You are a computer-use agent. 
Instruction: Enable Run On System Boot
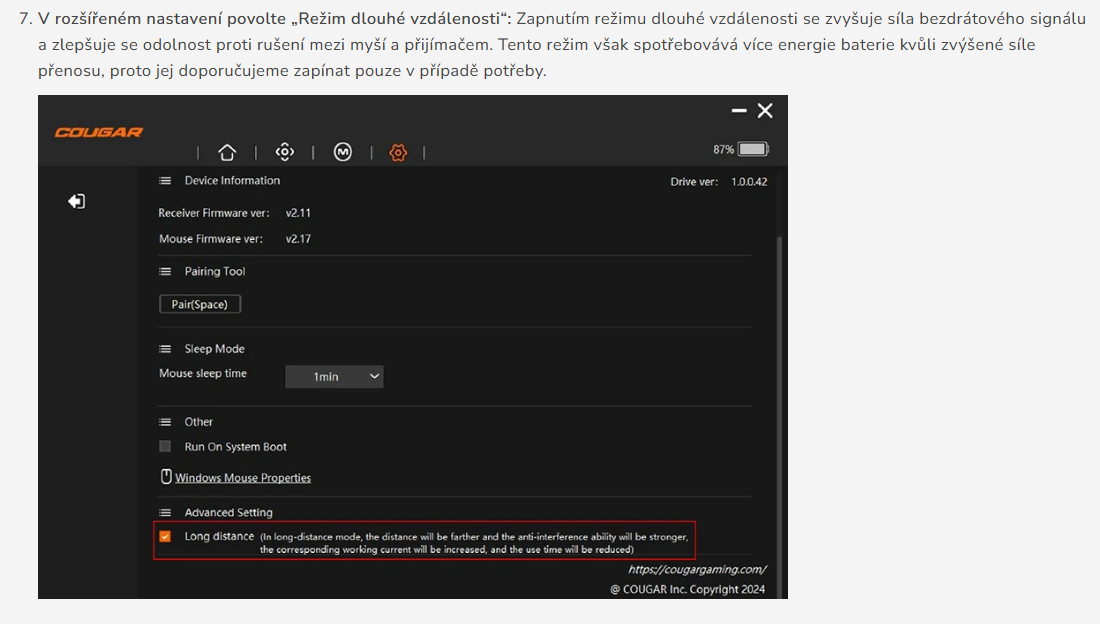(x=164, y=446)
